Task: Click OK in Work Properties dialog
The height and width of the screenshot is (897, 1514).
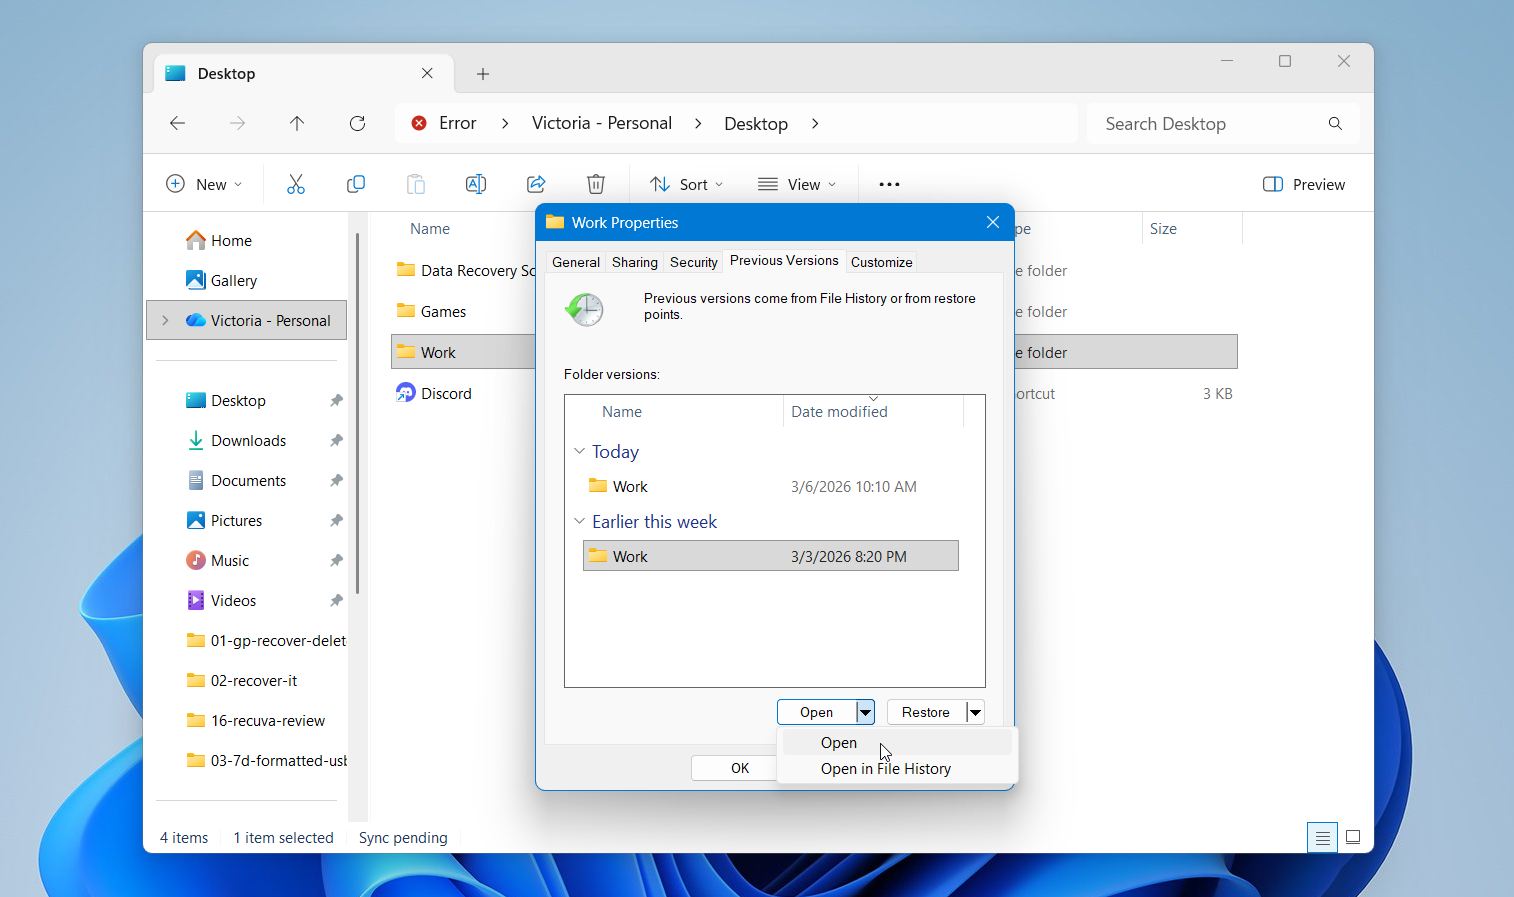Action: [x=738, y=768]
